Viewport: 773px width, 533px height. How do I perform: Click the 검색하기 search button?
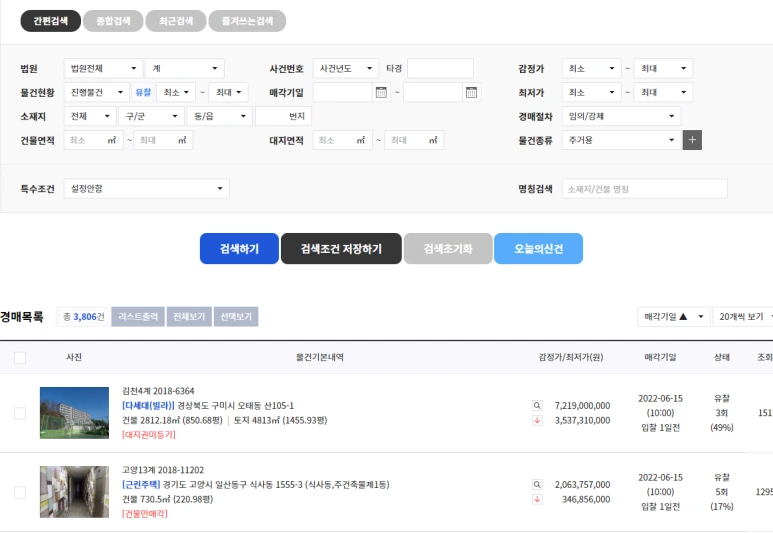tap(239, 249)
